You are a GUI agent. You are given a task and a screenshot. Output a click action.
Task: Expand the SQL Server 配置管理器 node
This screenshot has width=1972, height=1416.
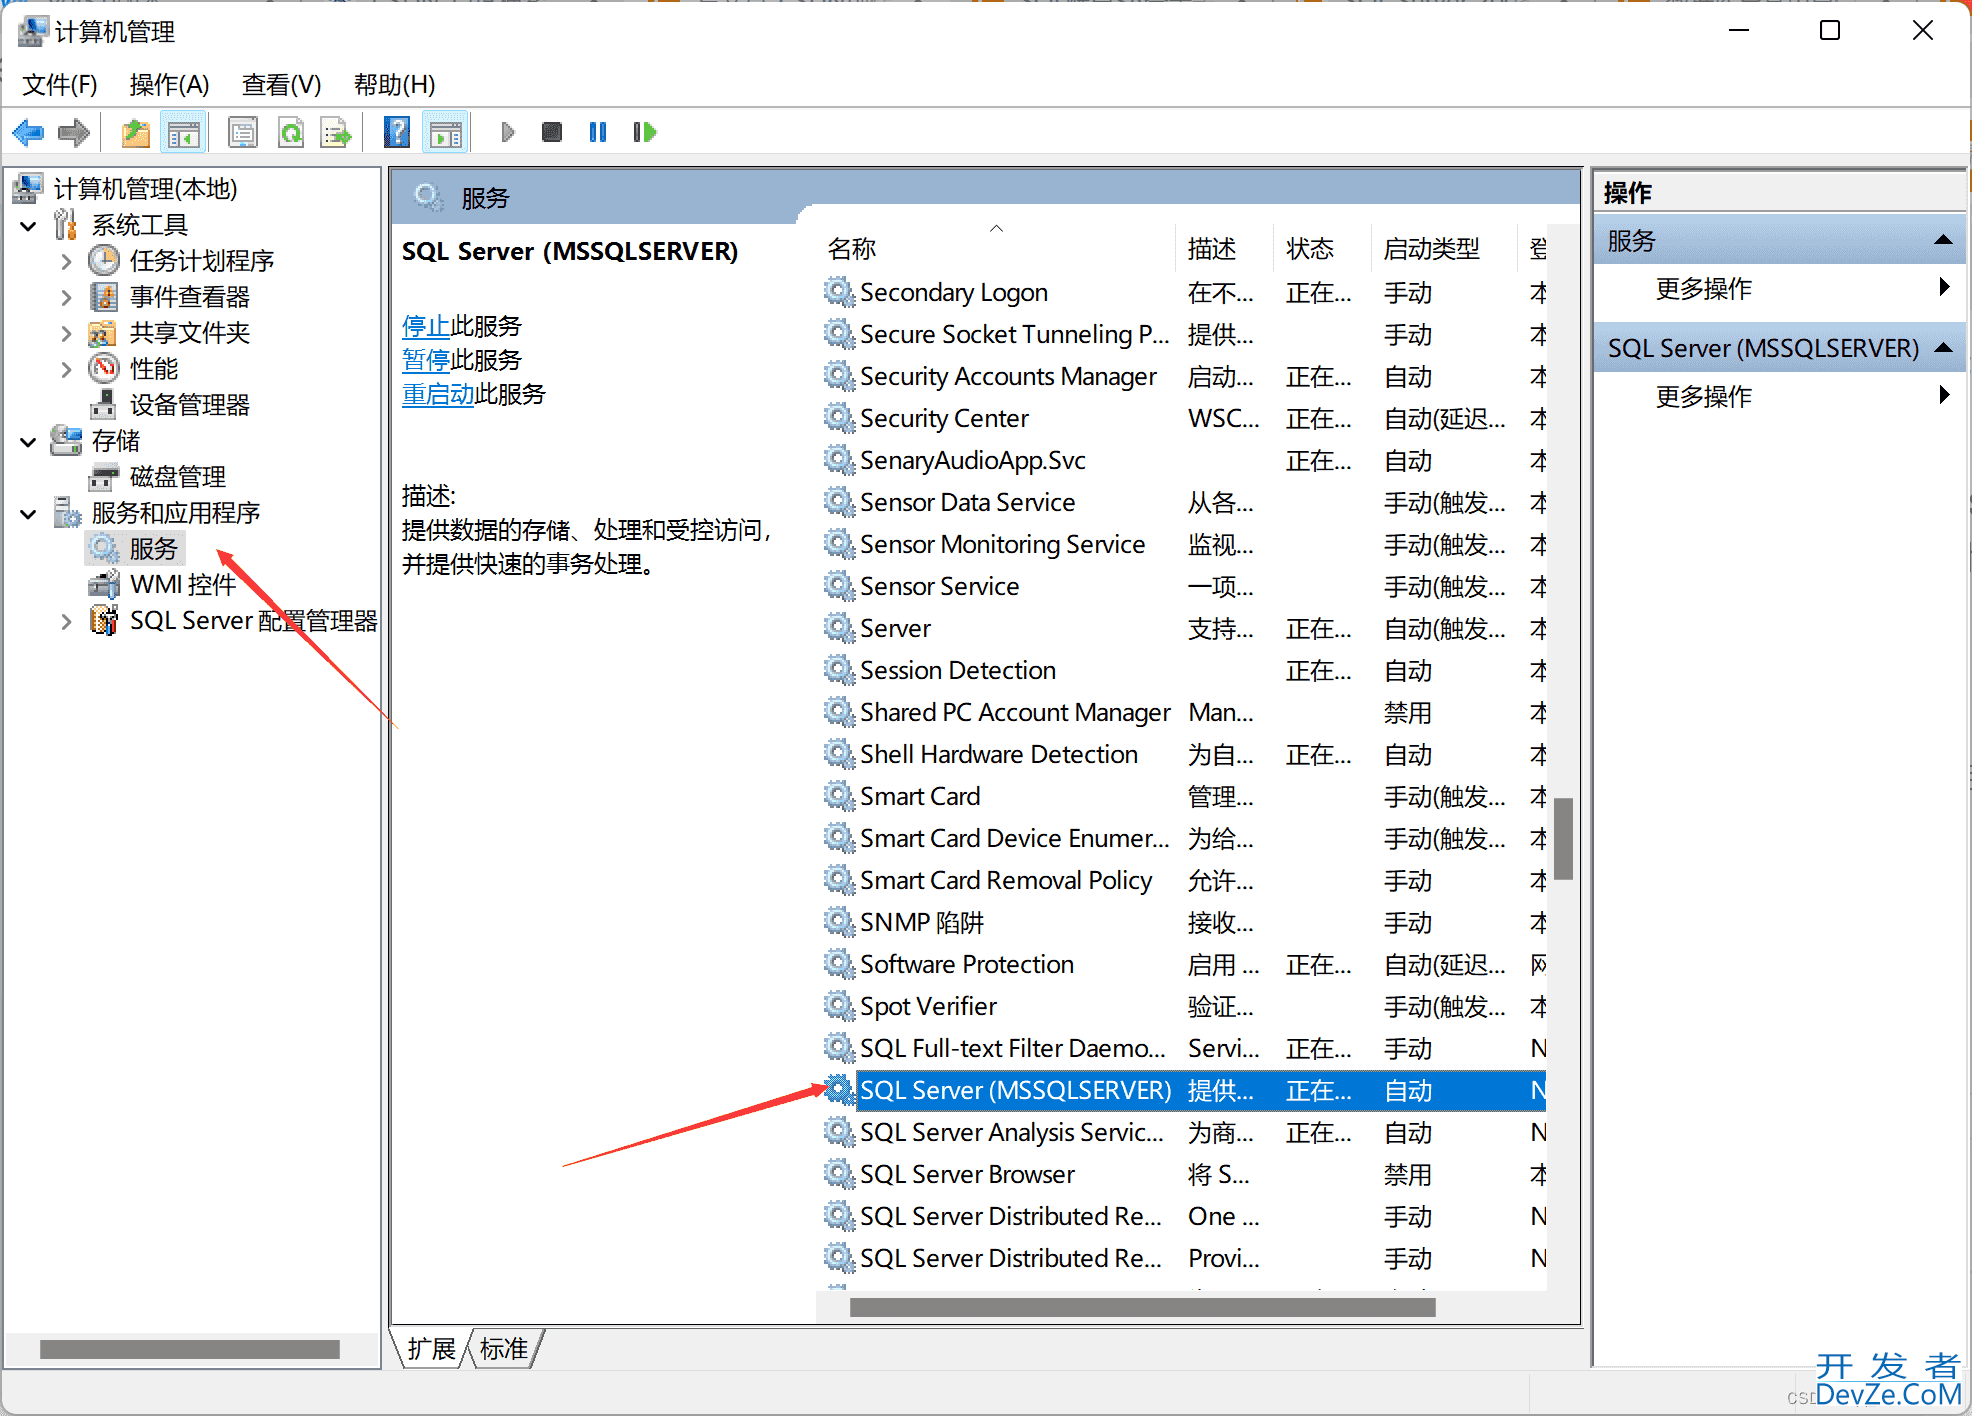point(66,622)
